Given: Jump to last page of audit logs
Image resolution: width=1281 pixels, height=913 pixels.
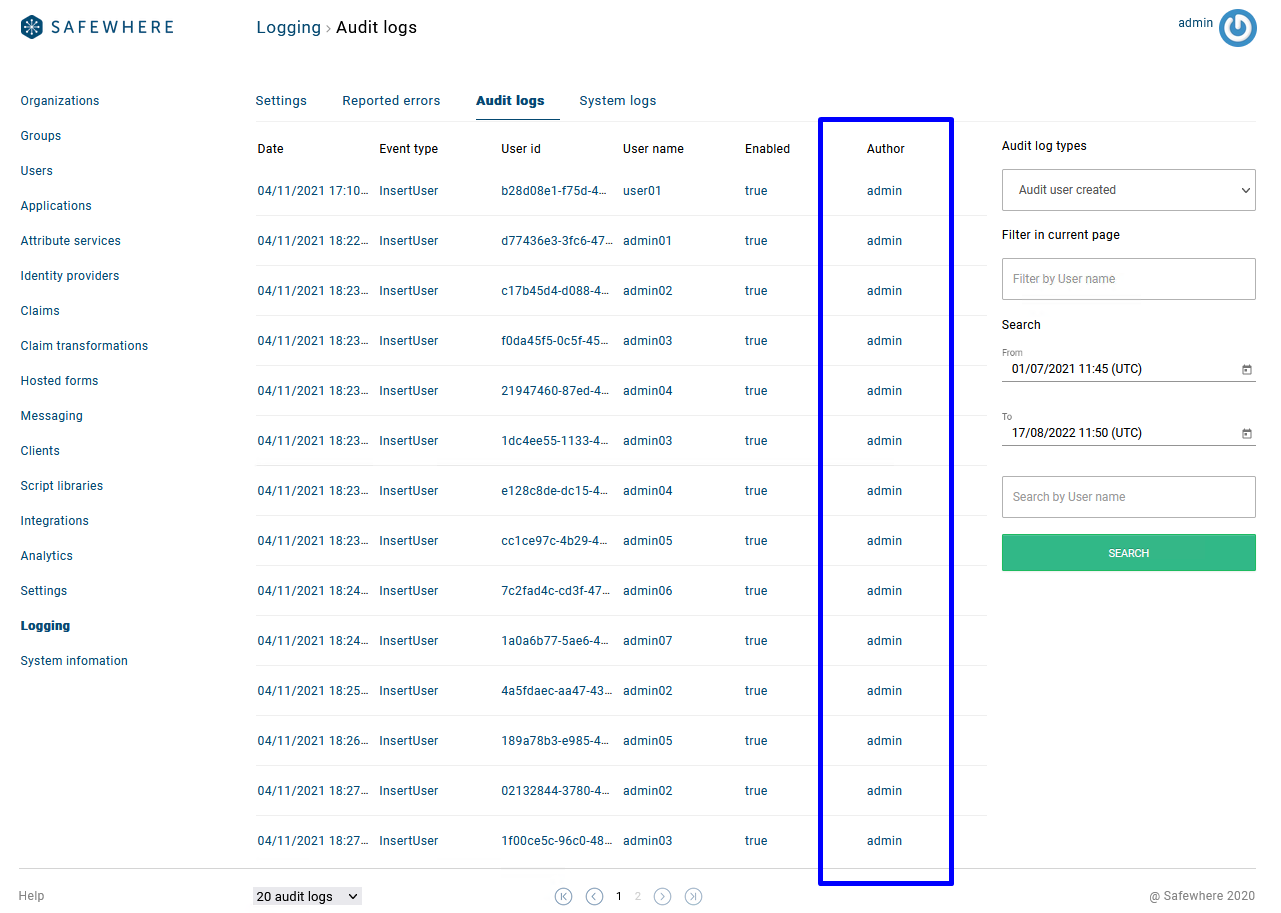Looking at the screenshot, I should (x=693, y=897).
